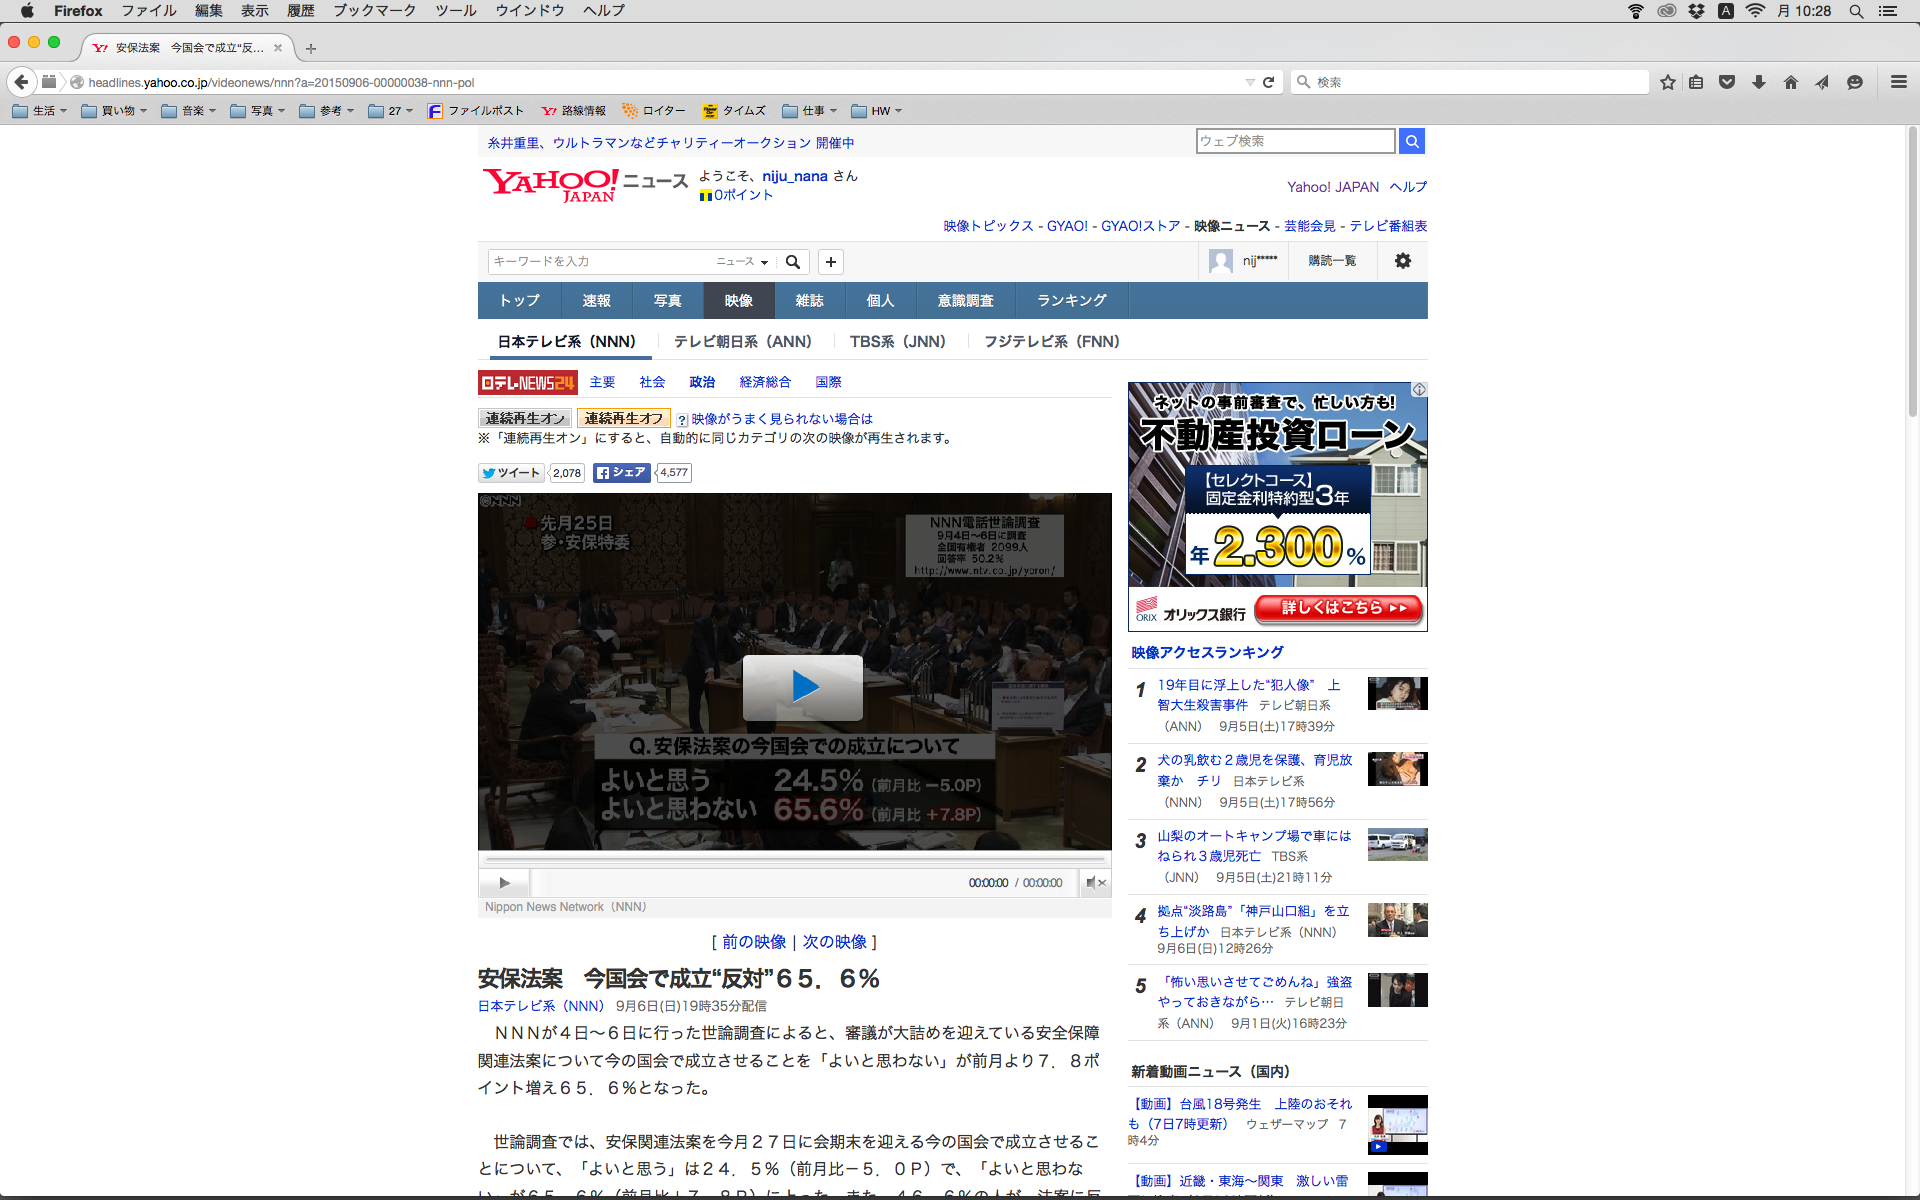The image size is (1920, 1200).
Task: Reload page using refresh icon
Action: click(1268, 82)
